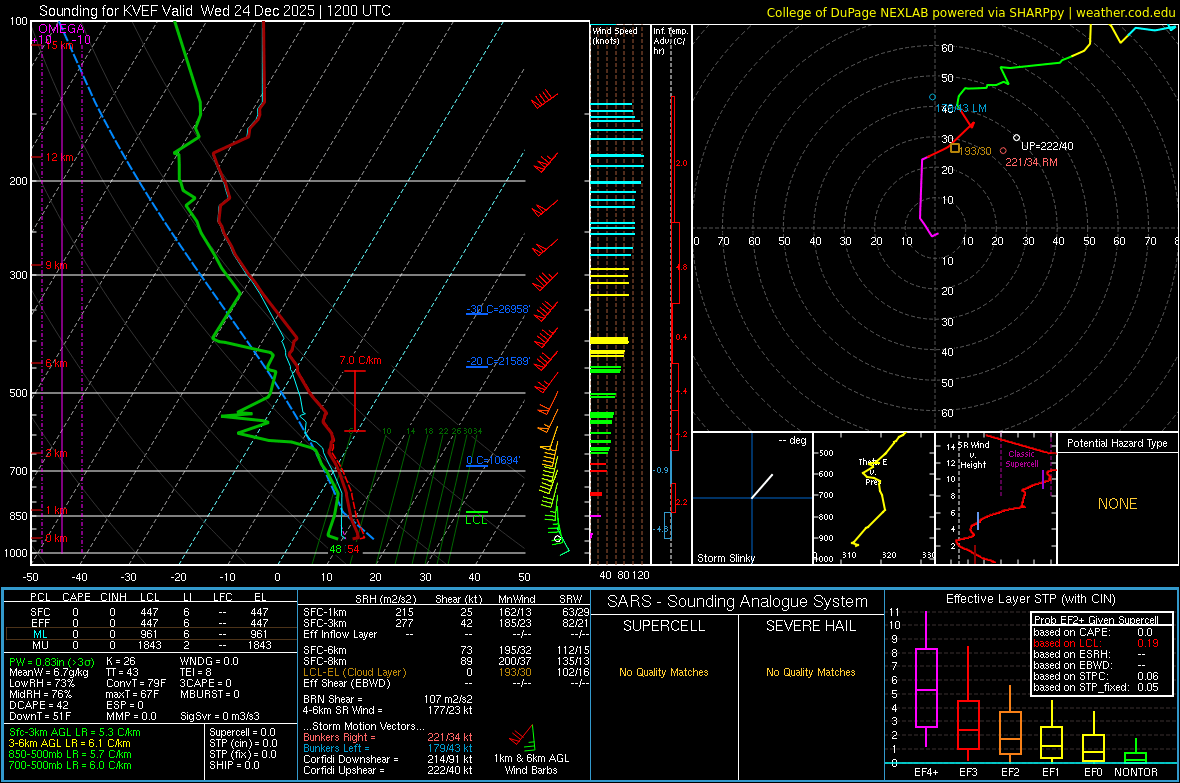Click the 7.0 C/km lapse rate label

pos(360,360)
